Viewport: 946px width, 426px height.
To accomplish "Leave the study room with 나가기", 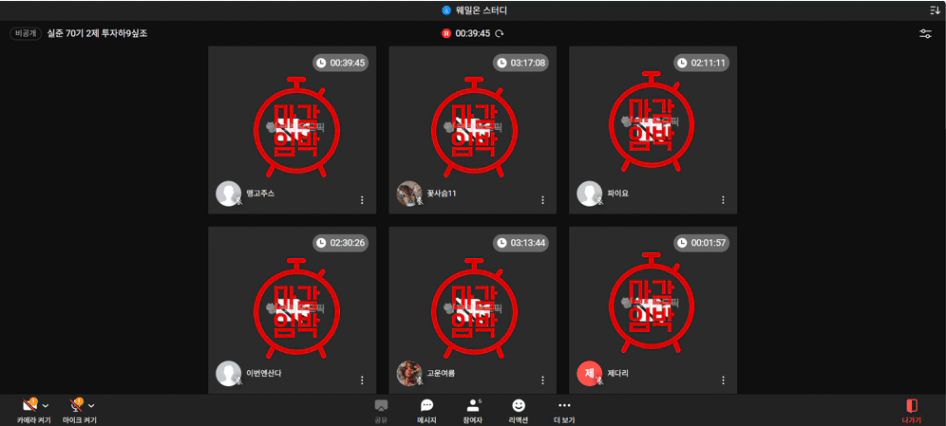I will (x=912, y=411).
